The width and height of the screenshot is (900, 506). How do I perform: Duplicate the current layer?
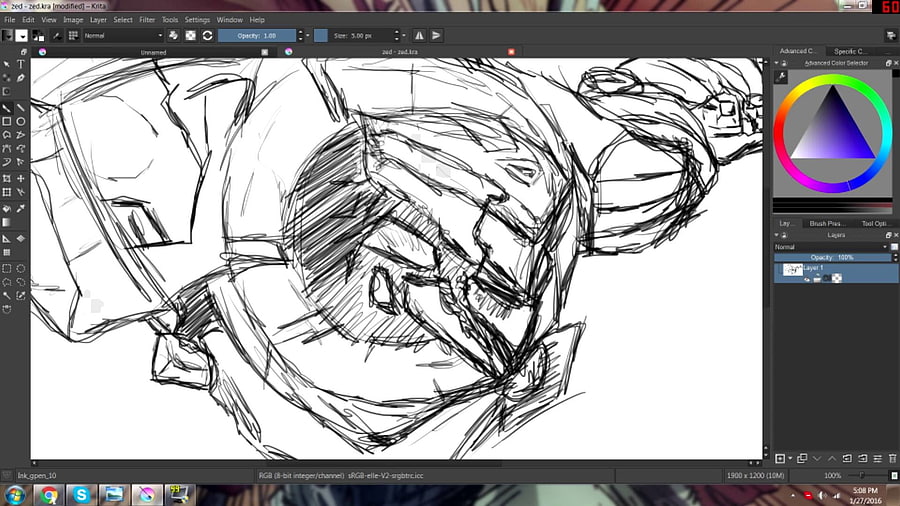(802, 458)
